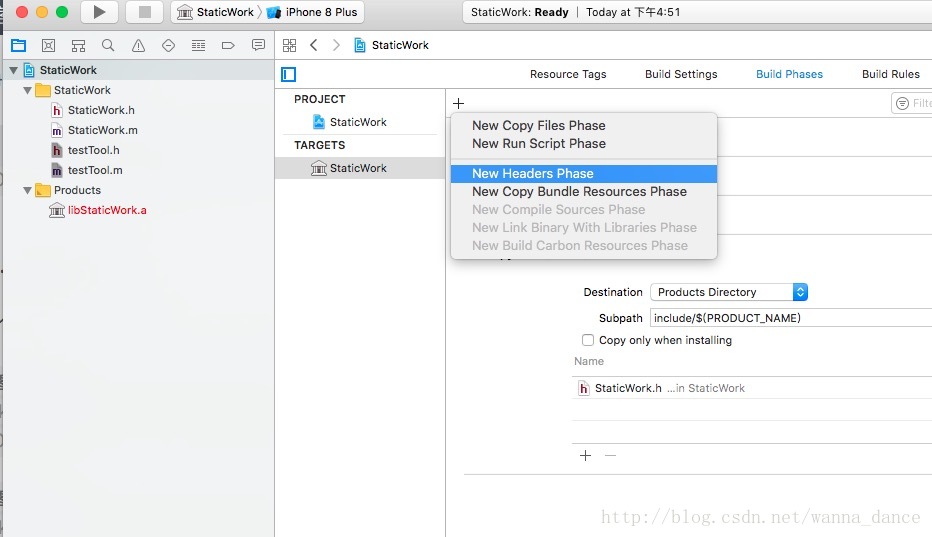
Task: Select testTool.h in the navigator
Action: pyautogui.click(x=93, y=150)
